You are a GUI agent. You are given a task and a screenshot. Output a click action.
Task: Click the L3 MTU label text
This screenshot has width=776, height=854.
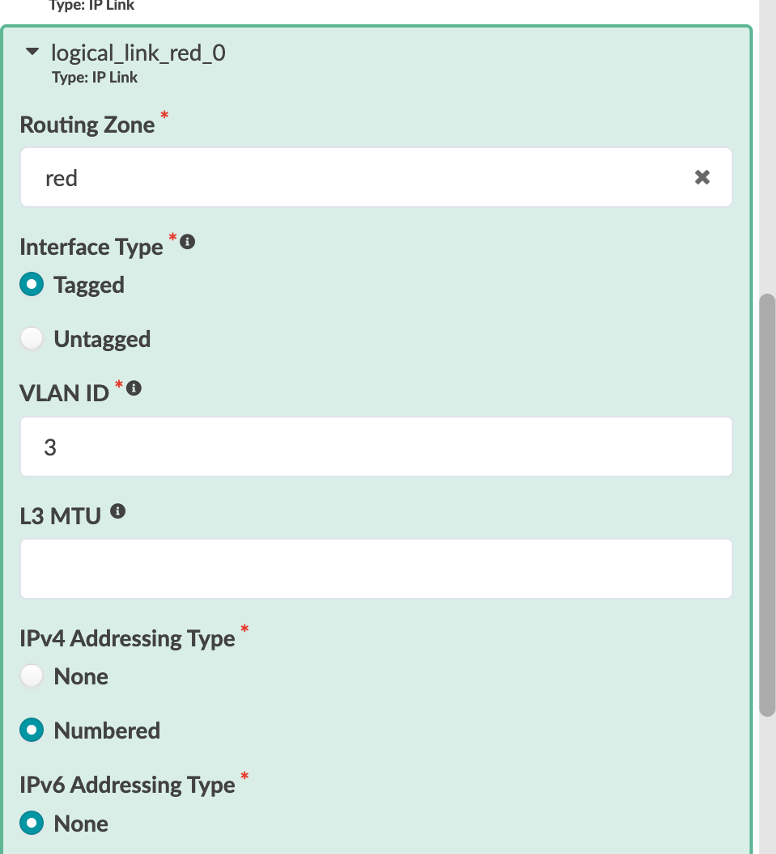coord(60,516)
